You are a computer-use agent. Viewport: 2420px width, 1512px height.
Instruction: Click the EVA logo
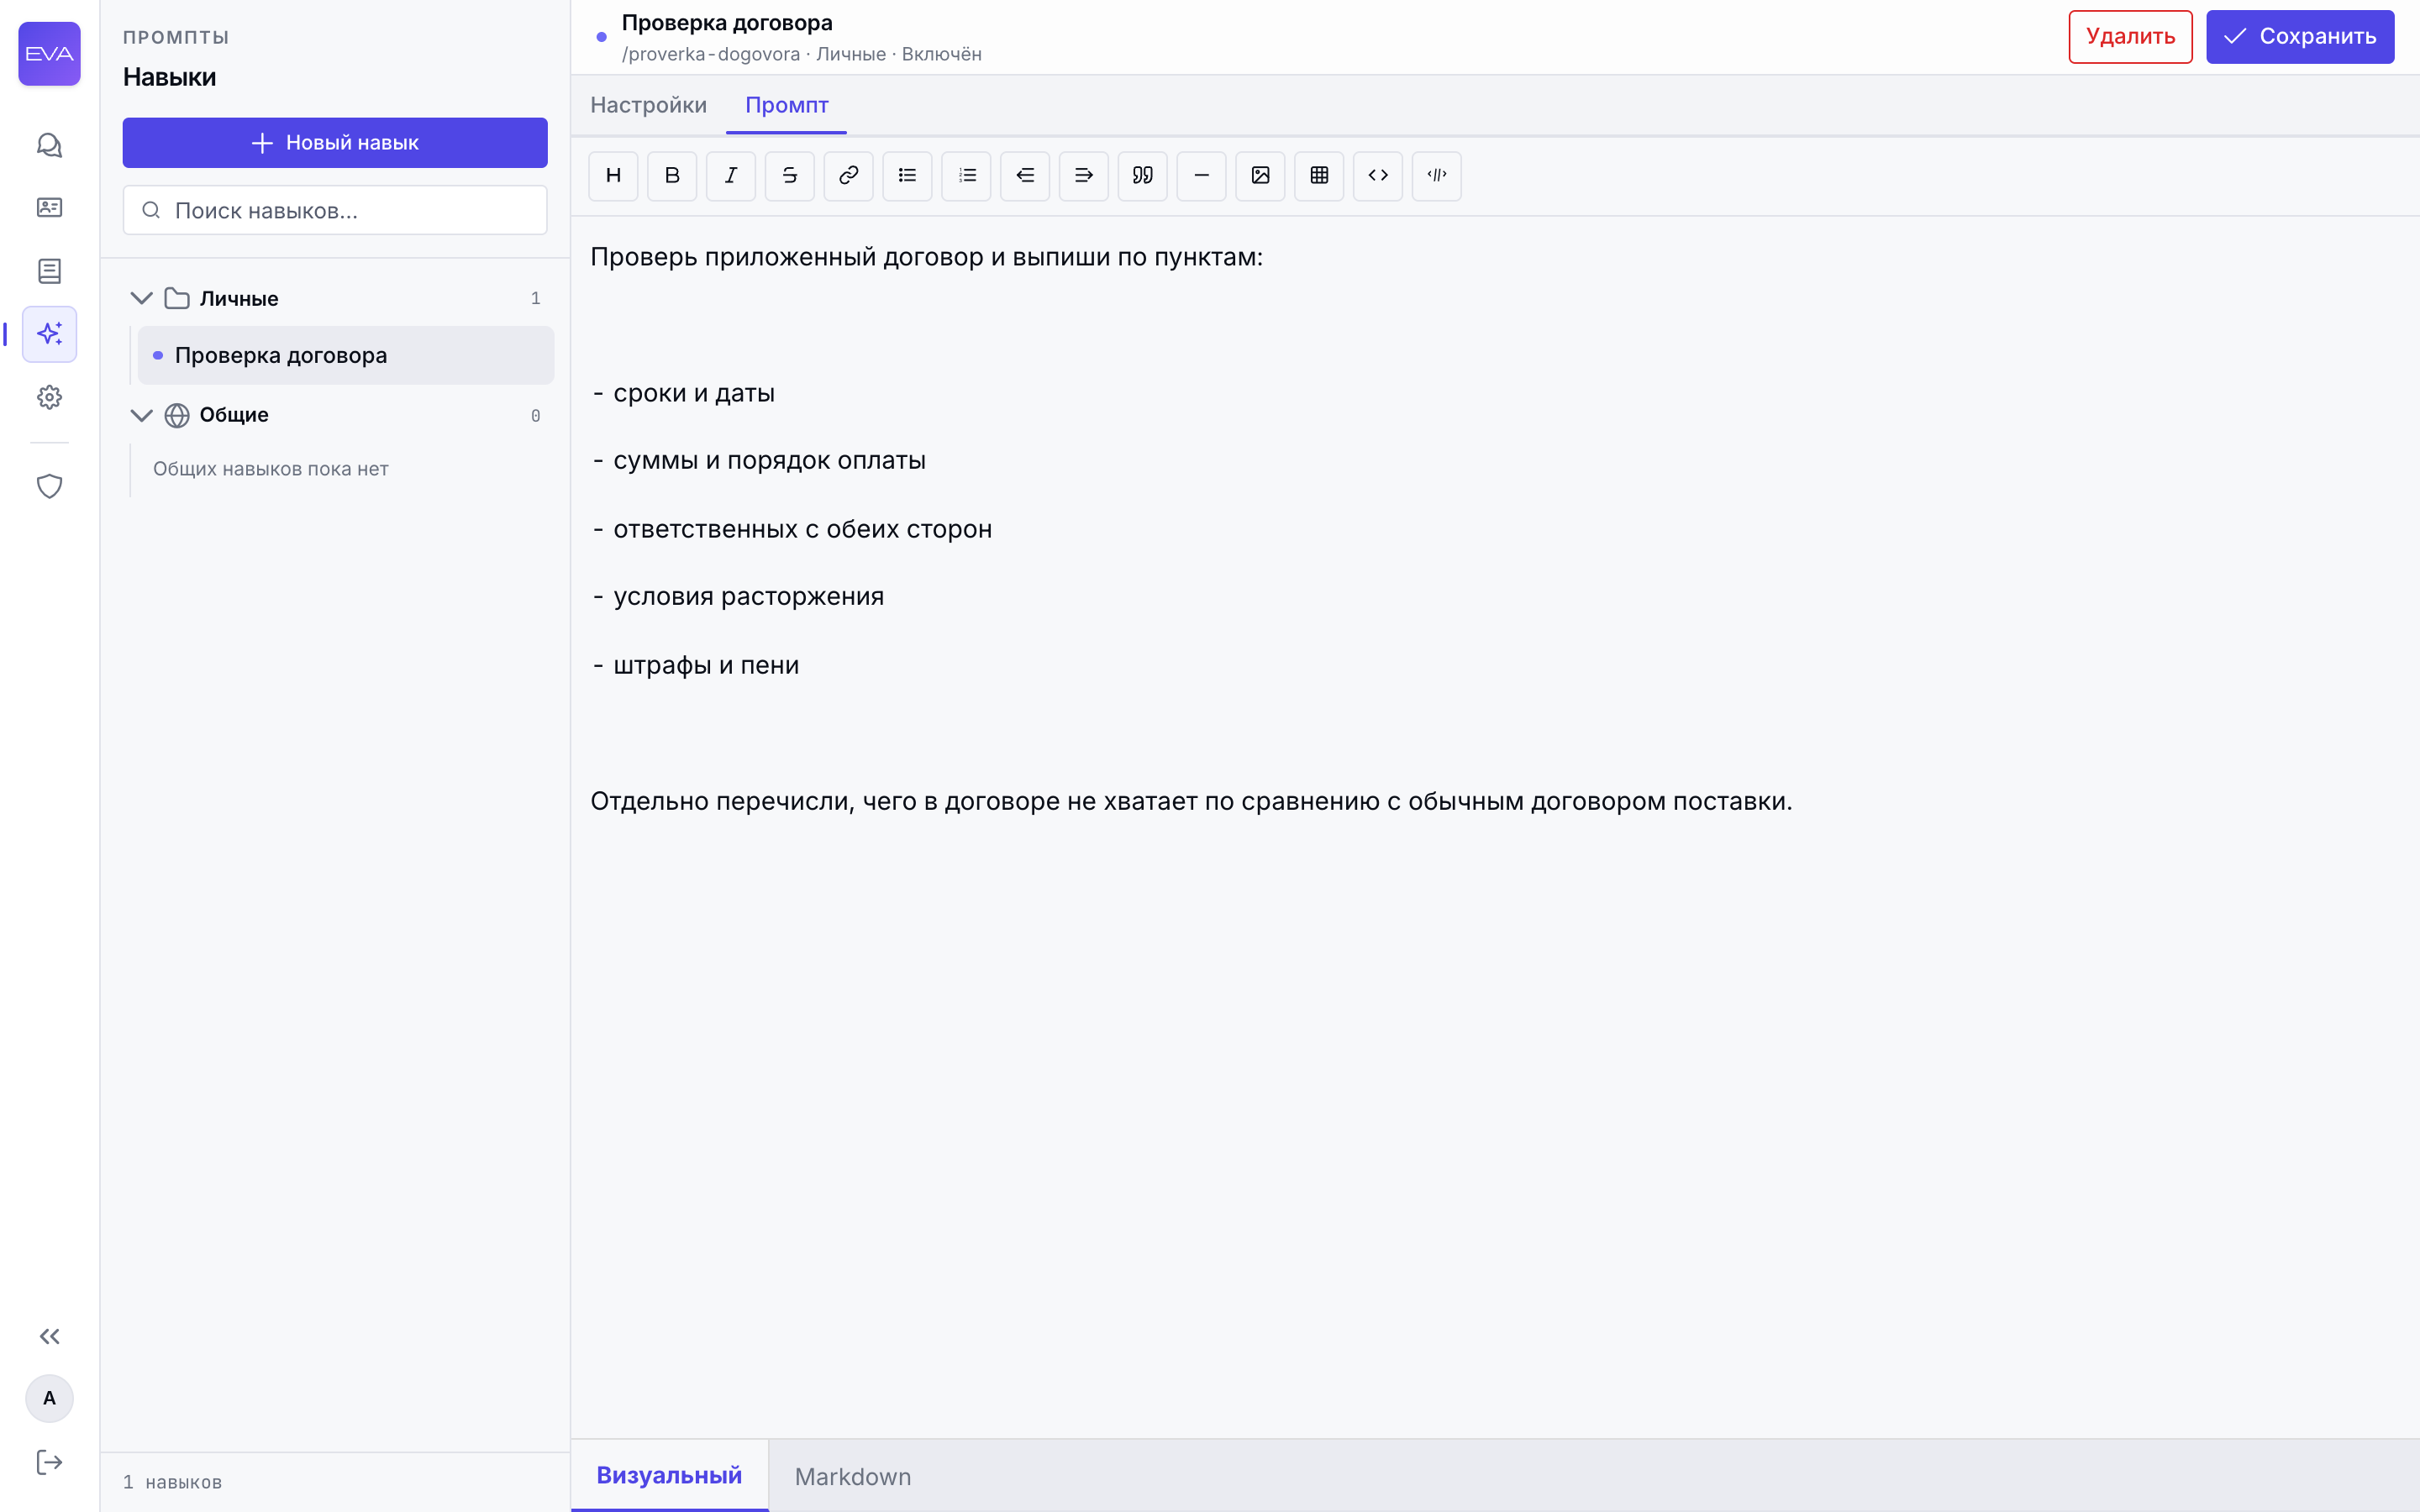49,54
